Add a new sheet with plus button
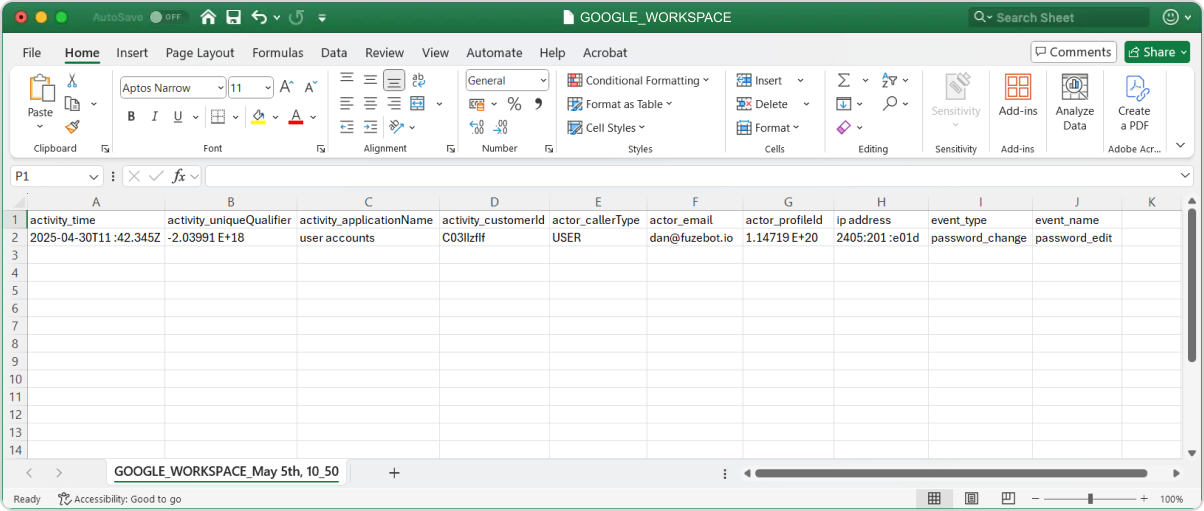Image resolution: width=1204 pixels, height=511 pixels. pos(394,472)
